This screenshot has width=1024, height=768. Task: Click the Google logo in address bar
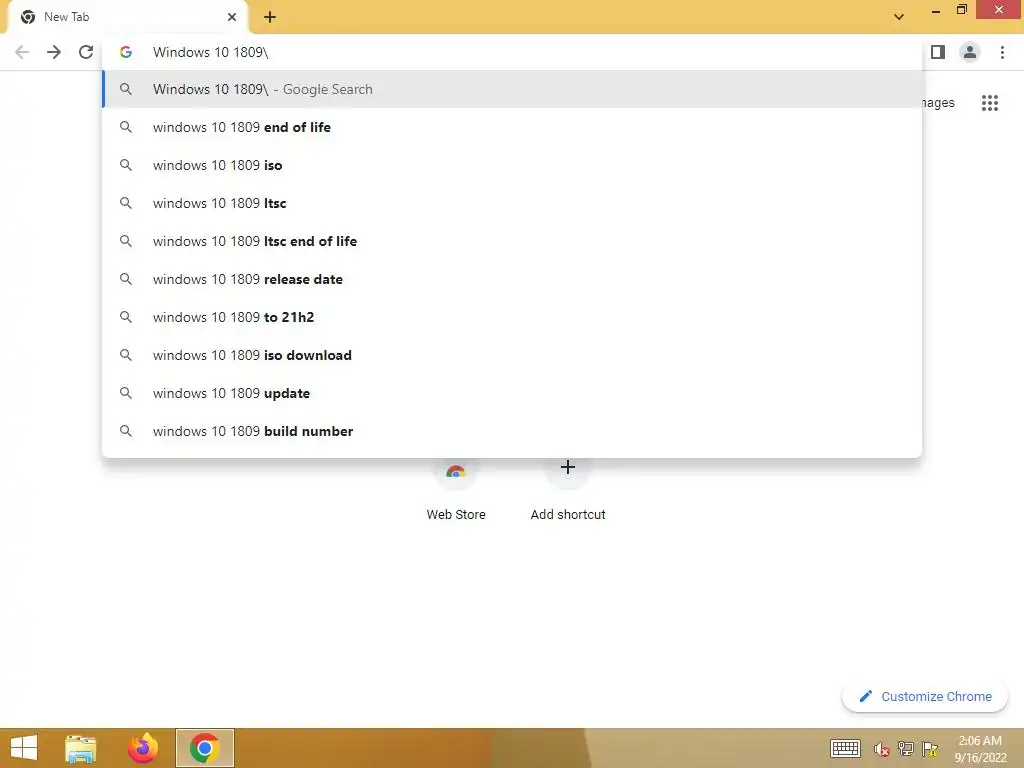pyautogui.click(x=126, y=52)
